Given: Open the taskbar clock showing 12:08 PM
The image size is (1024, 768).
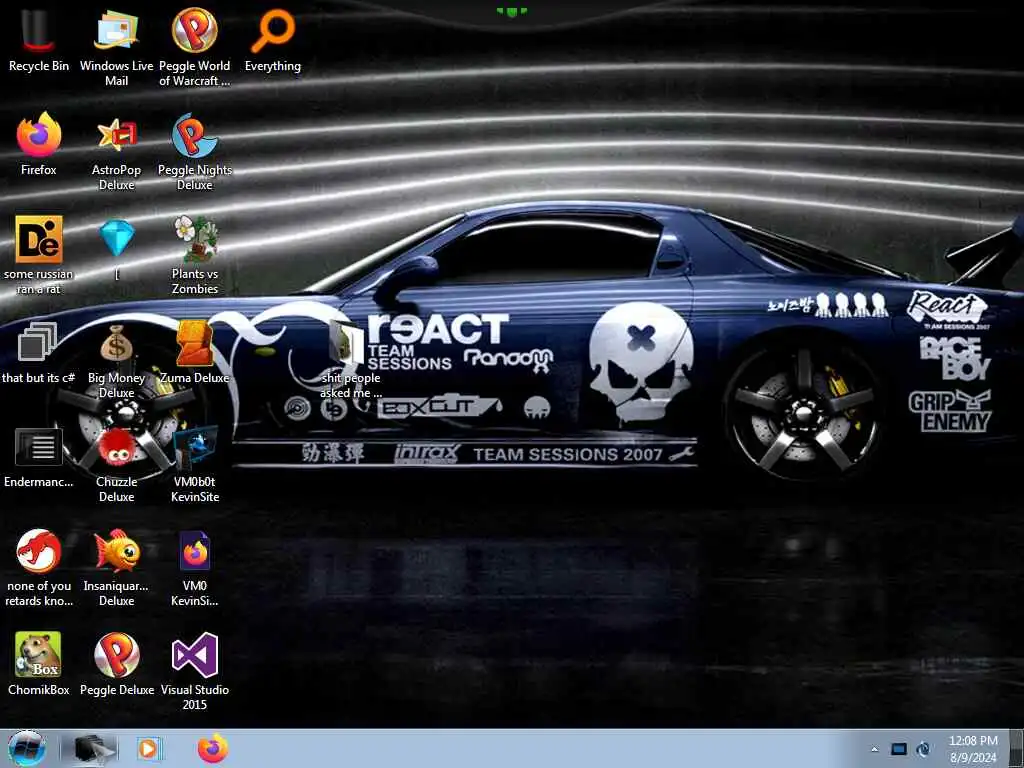Looking at the screenshot, I should tap(973, 749).
